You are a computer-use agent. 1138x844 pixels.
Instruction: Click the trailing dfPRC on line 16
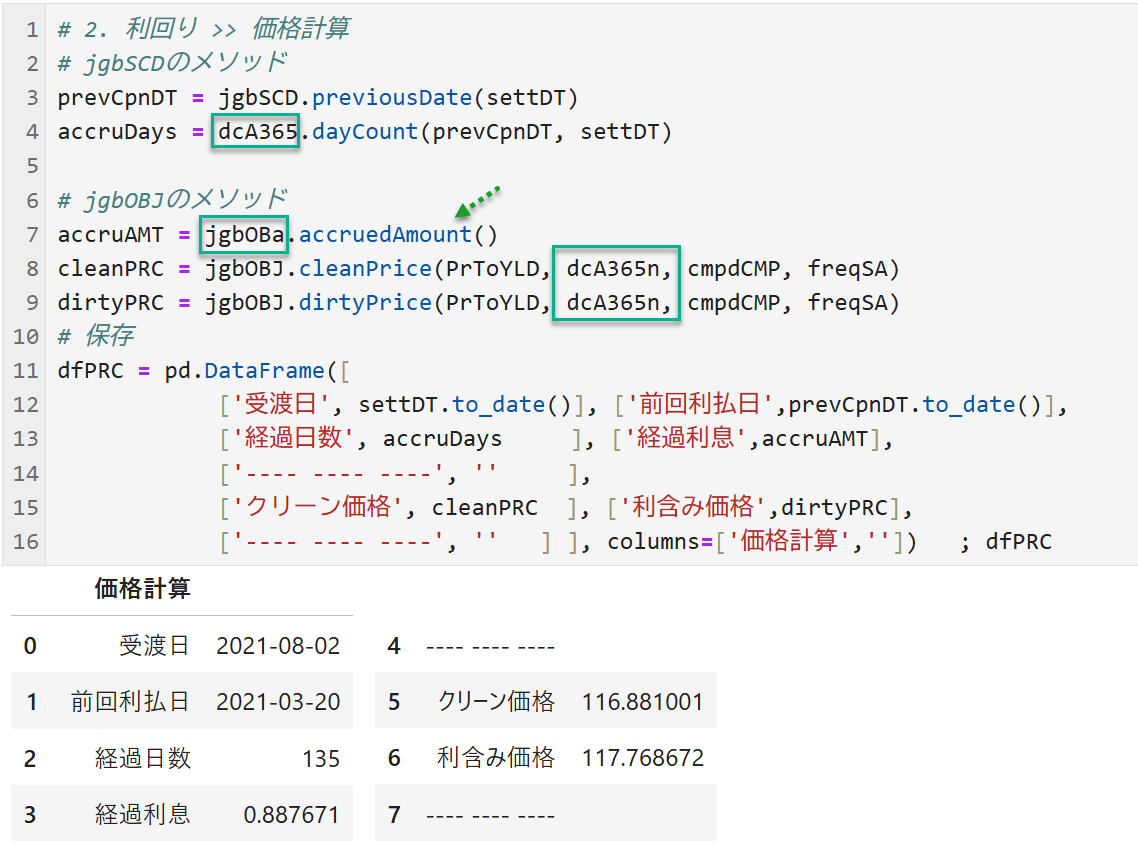[x=1018, y=541]
